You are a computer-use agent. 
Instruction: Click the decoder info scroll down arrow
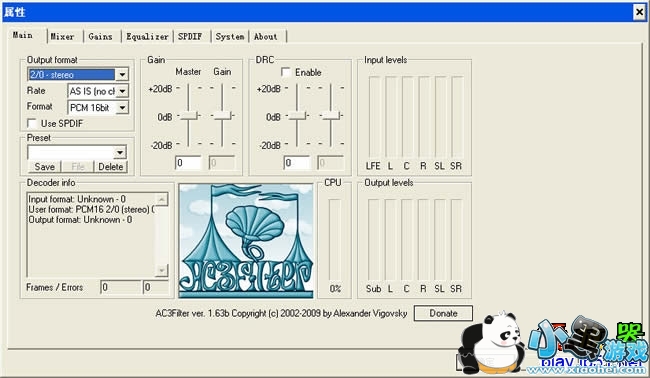tap(162, 271)
